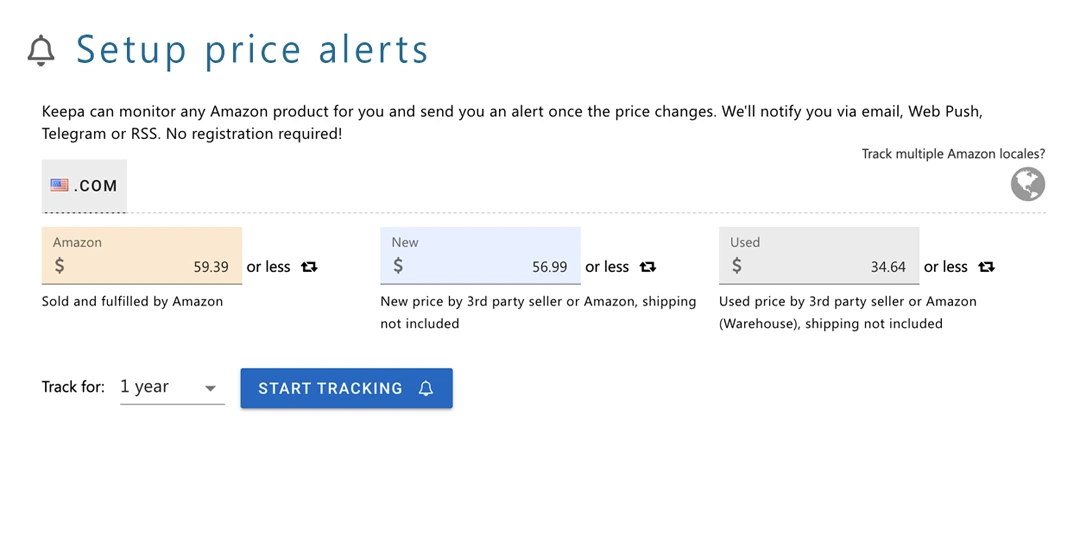Image resolution: width=1080 pixels, height=534 pixels.
Task: Select the .COM locale tab
Action: pos(84,185)
